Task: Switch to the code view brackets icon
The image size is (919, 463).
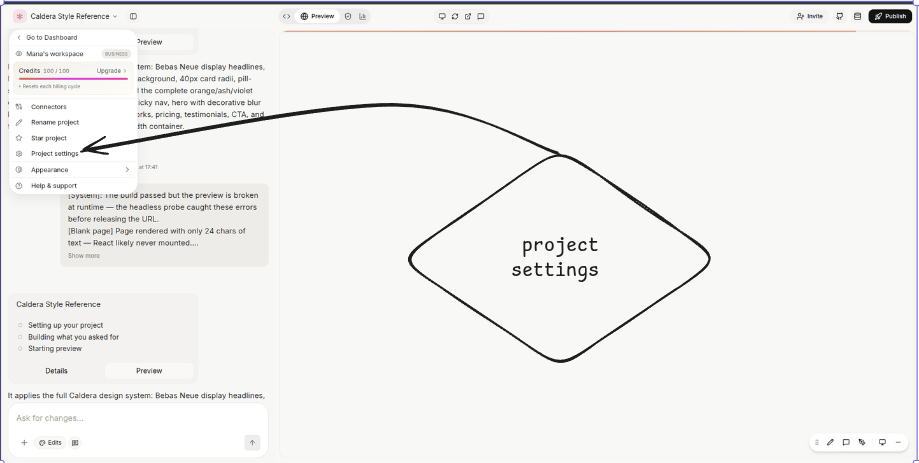Action: pyautogui.click(x=286, y=16)
